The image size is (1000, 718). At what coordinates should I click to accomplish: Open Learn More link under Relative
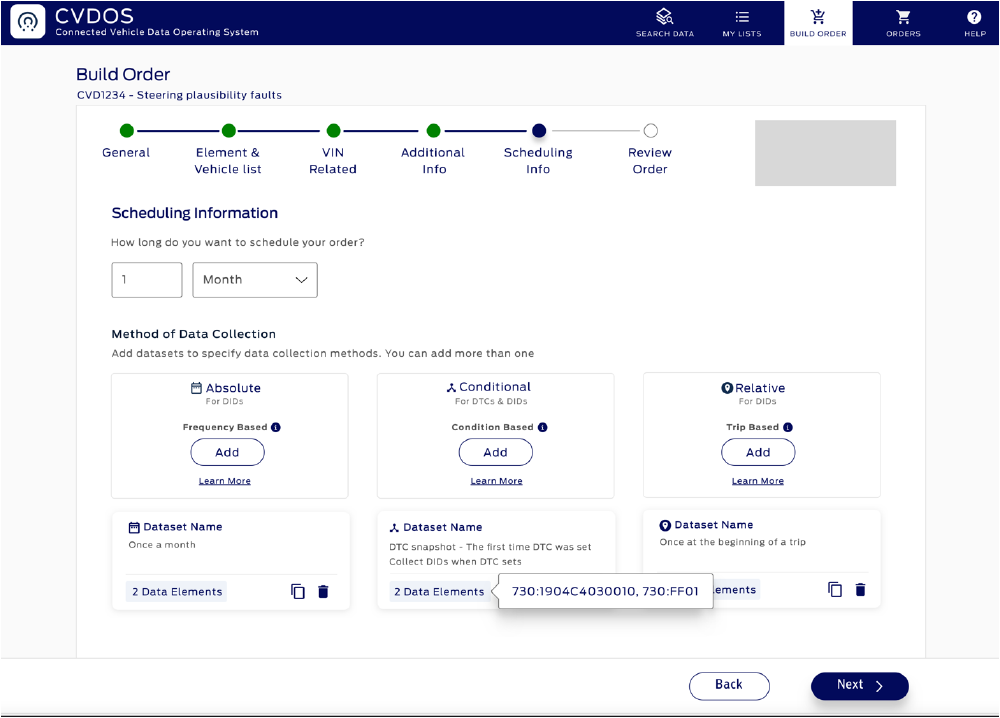[758, 481]
